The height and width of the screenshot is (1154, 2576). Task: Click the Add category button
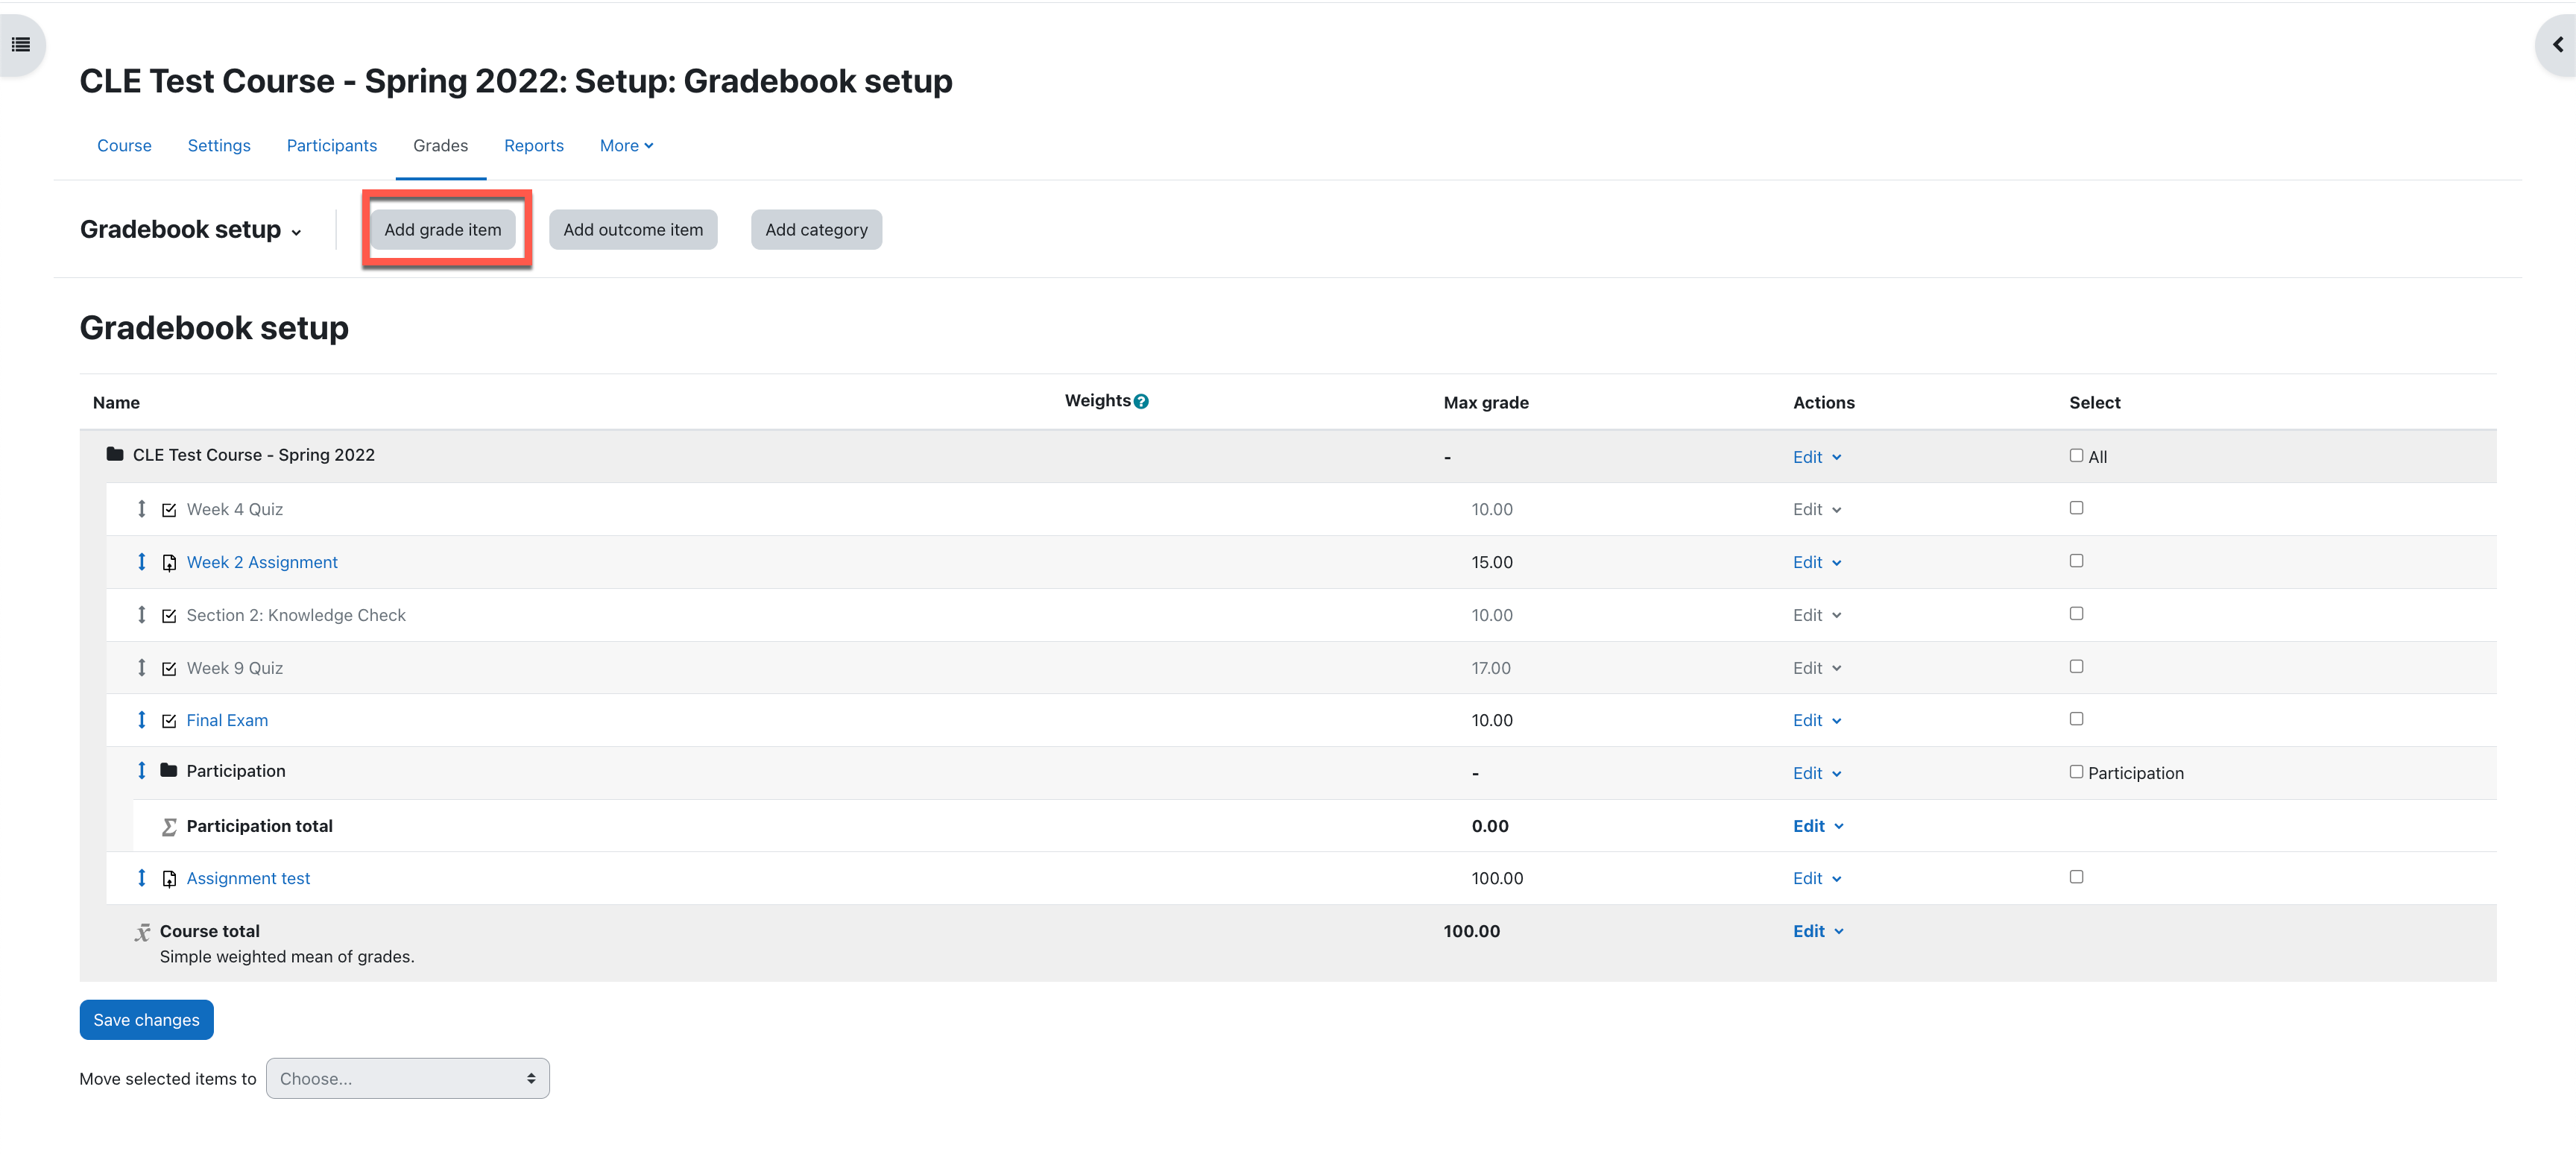(816, 230)
